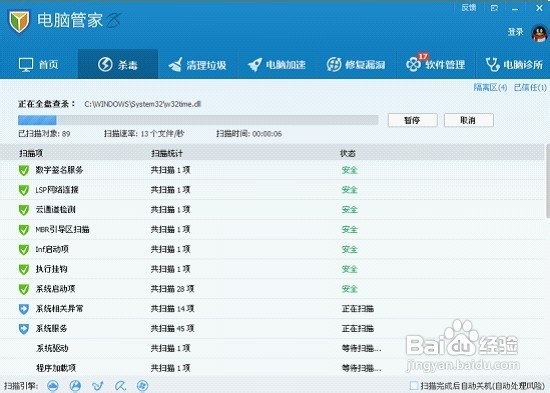Click the green shield for MBR引导区扫描

coord(24,230)
